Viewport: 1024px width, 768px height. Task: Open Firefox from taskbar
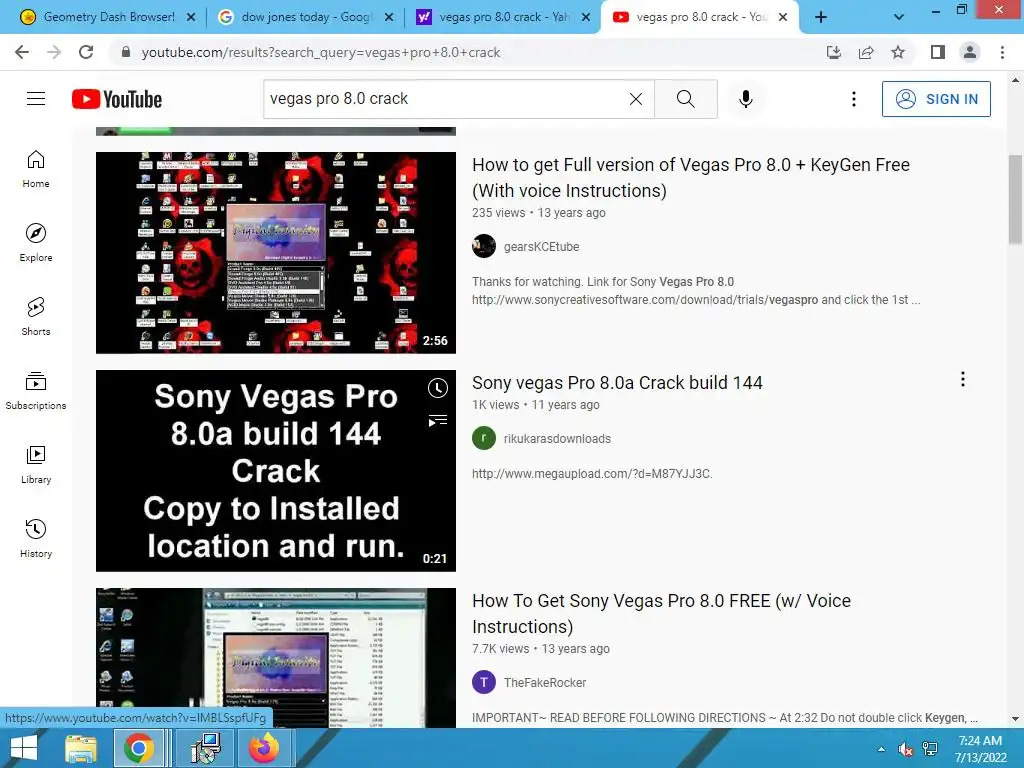pos(263,748)
